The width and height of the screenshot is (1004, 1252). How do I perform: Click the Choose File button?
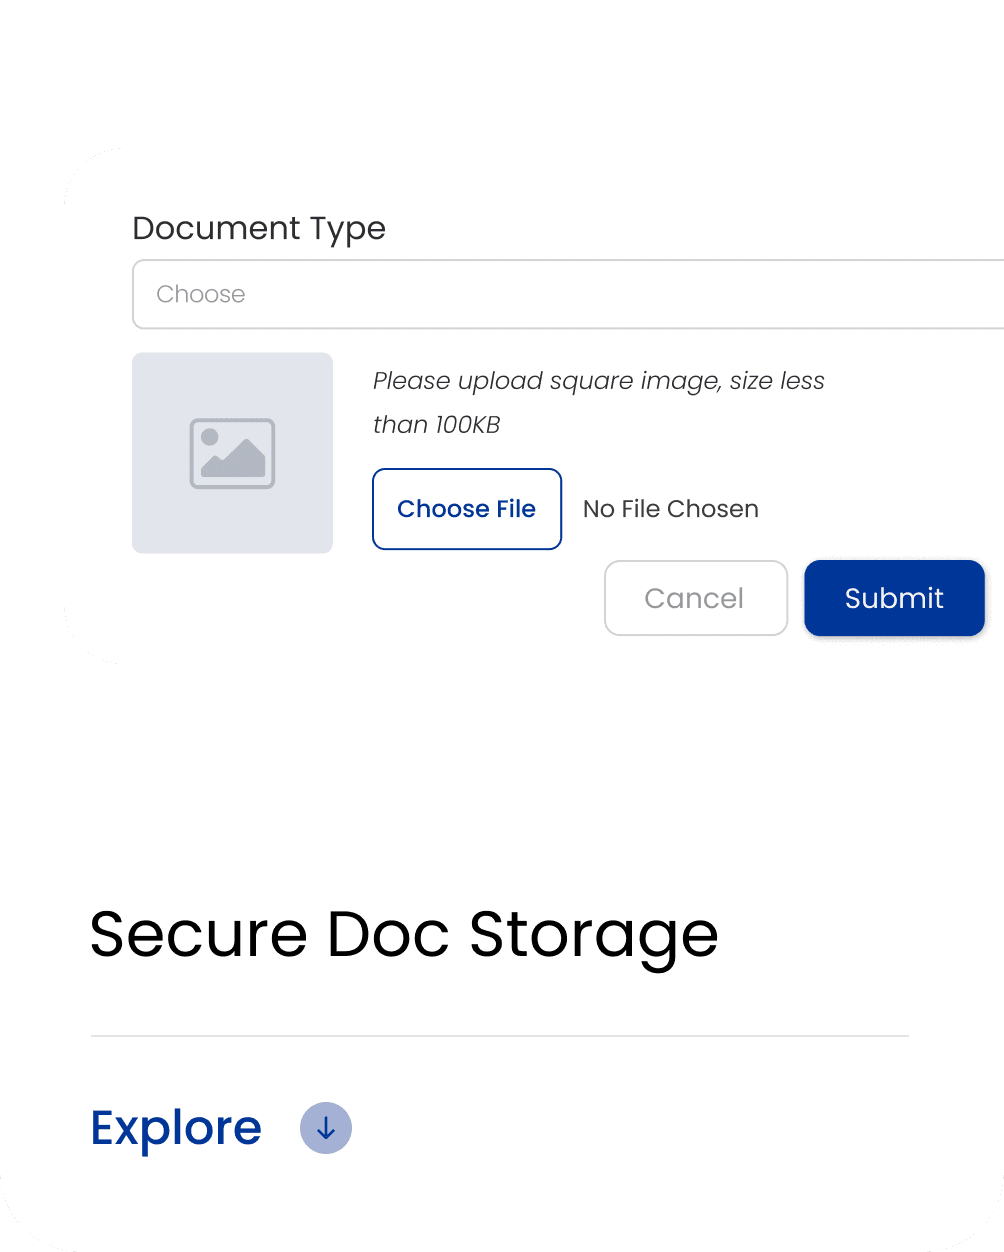point(467,509)
